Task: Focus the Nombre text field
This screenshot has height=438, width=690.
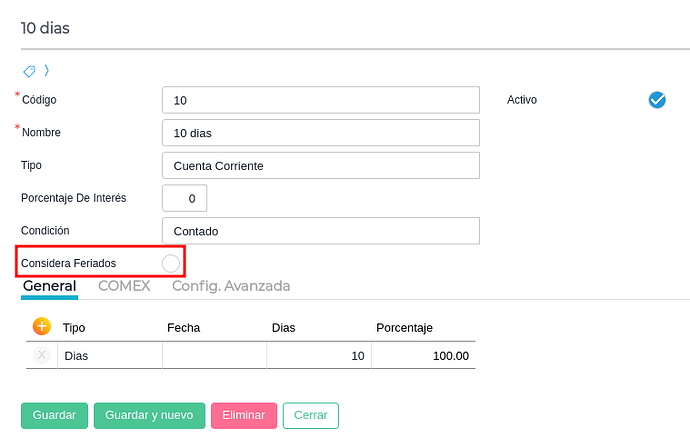Action: pos(320,133)
